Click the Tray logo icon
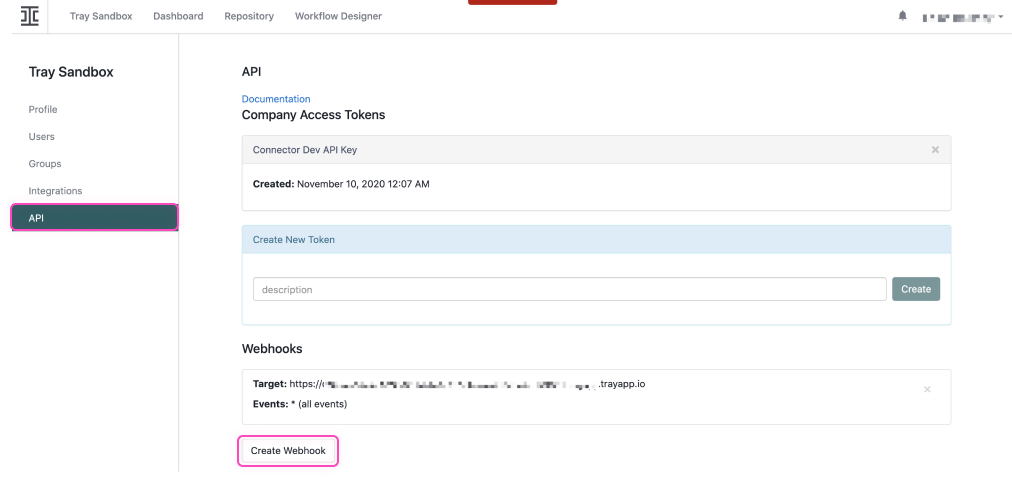Screen dimensions: 1012x477 (x=30, y=16)
